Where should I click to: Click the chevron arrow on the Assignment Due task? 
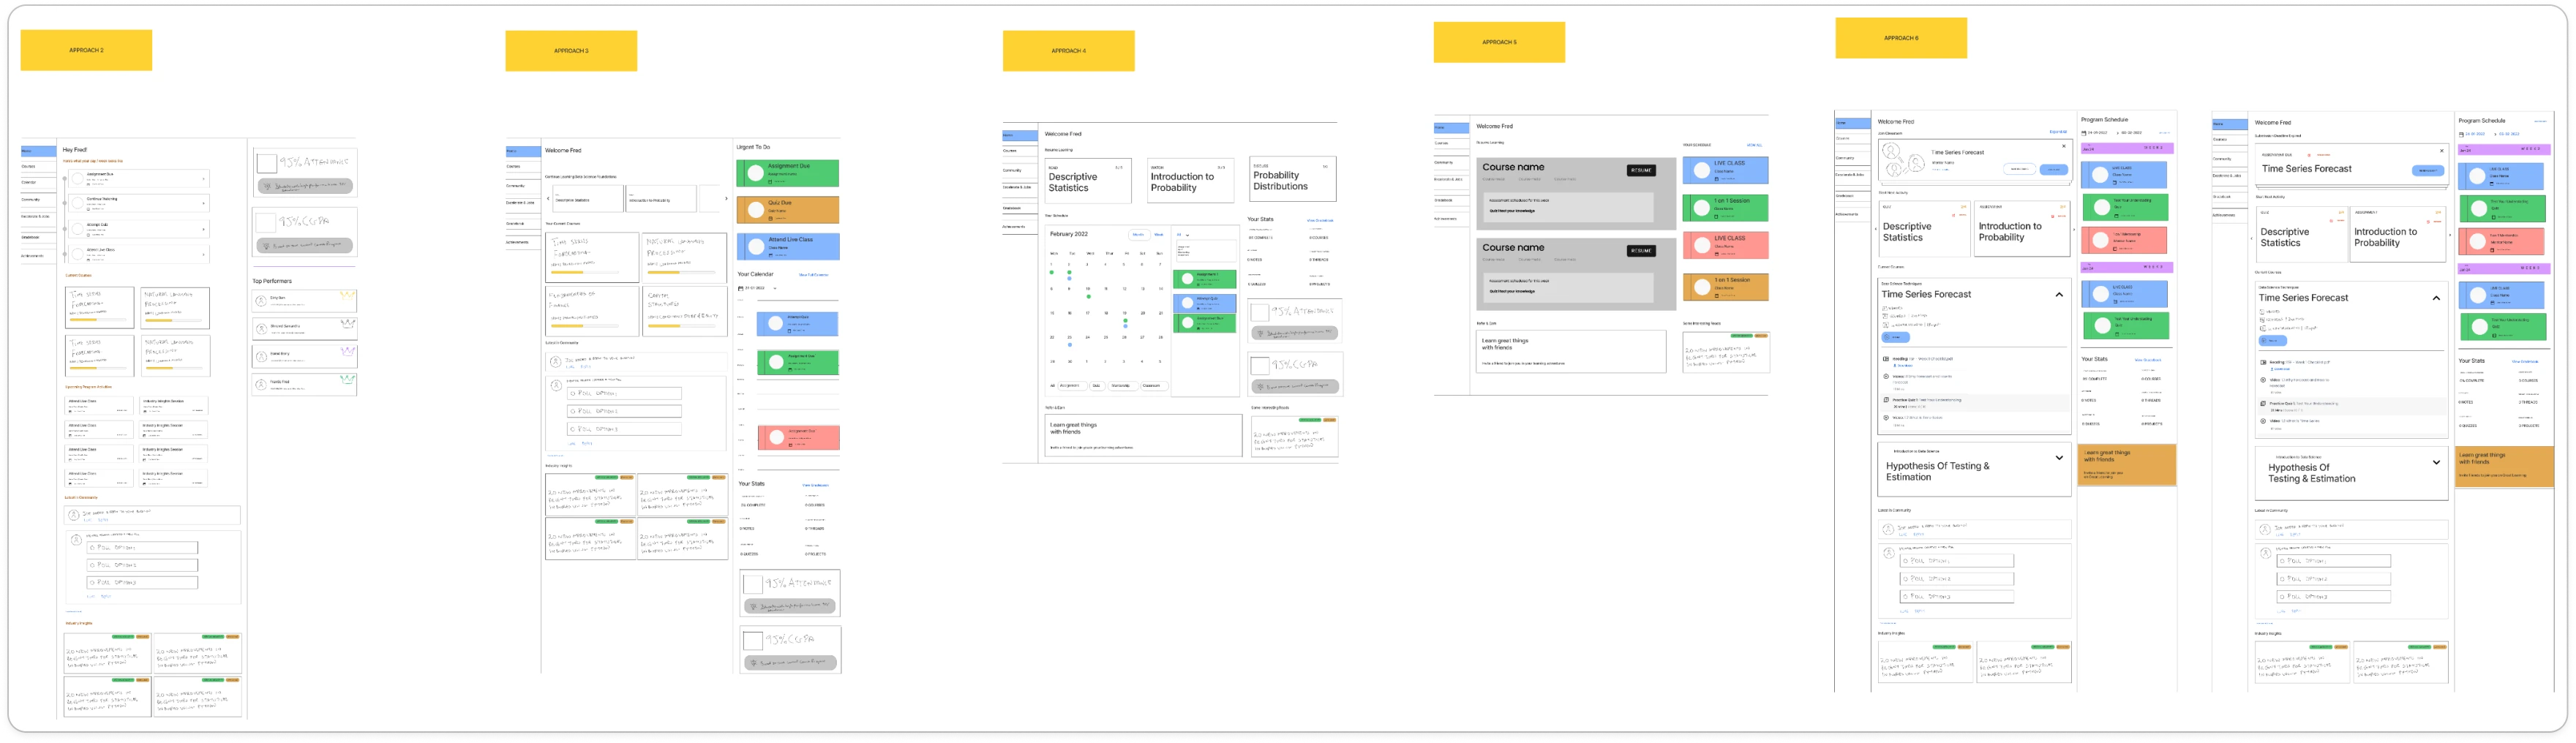pos(204,179)
